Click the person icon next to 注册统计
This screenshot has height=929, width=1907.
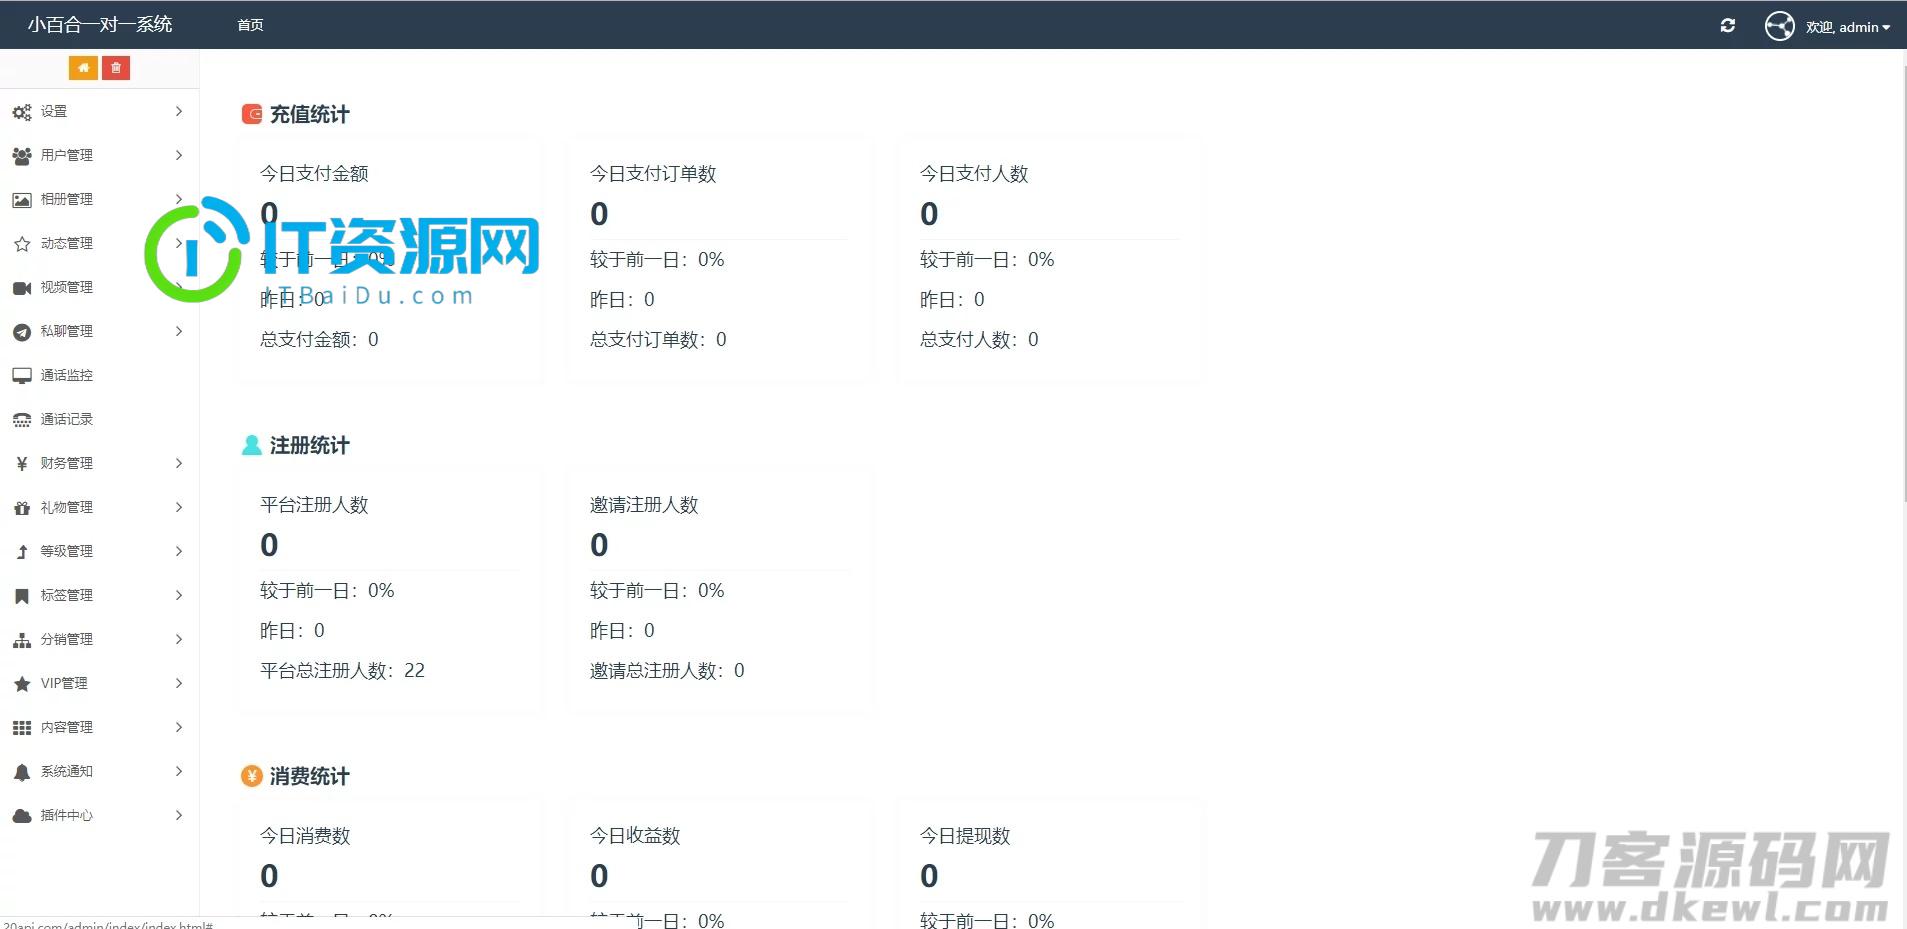pos(252,445)
